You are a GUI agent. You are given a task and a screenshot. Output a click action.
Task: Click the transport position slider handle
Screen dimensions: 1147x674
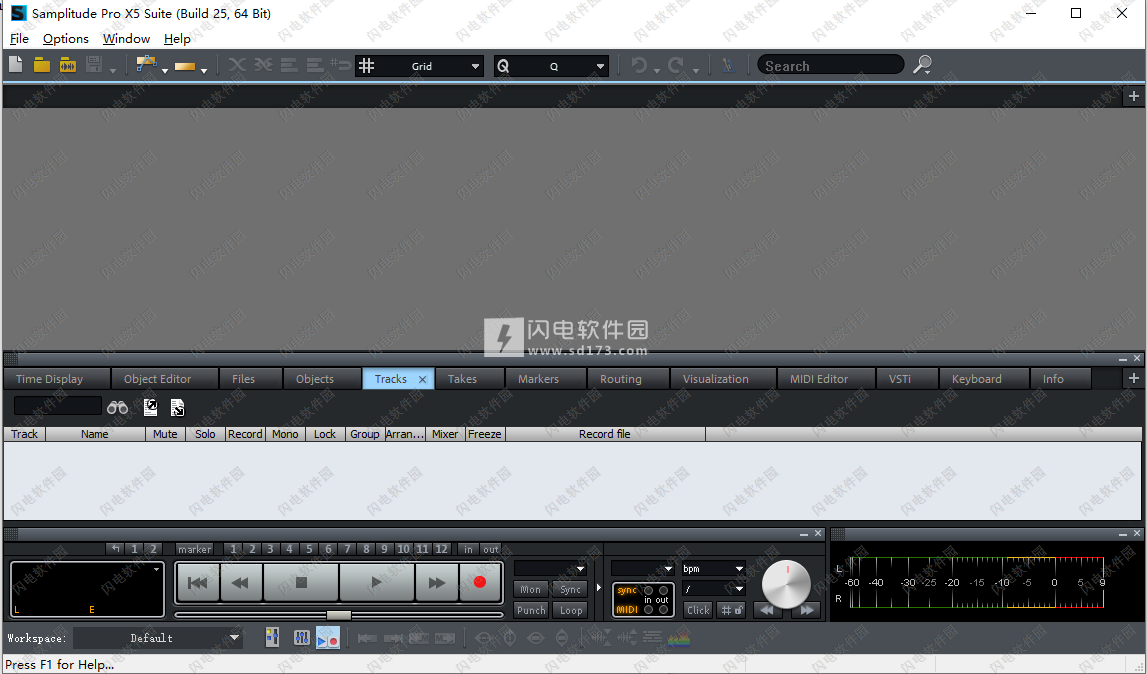coord(338,615)
